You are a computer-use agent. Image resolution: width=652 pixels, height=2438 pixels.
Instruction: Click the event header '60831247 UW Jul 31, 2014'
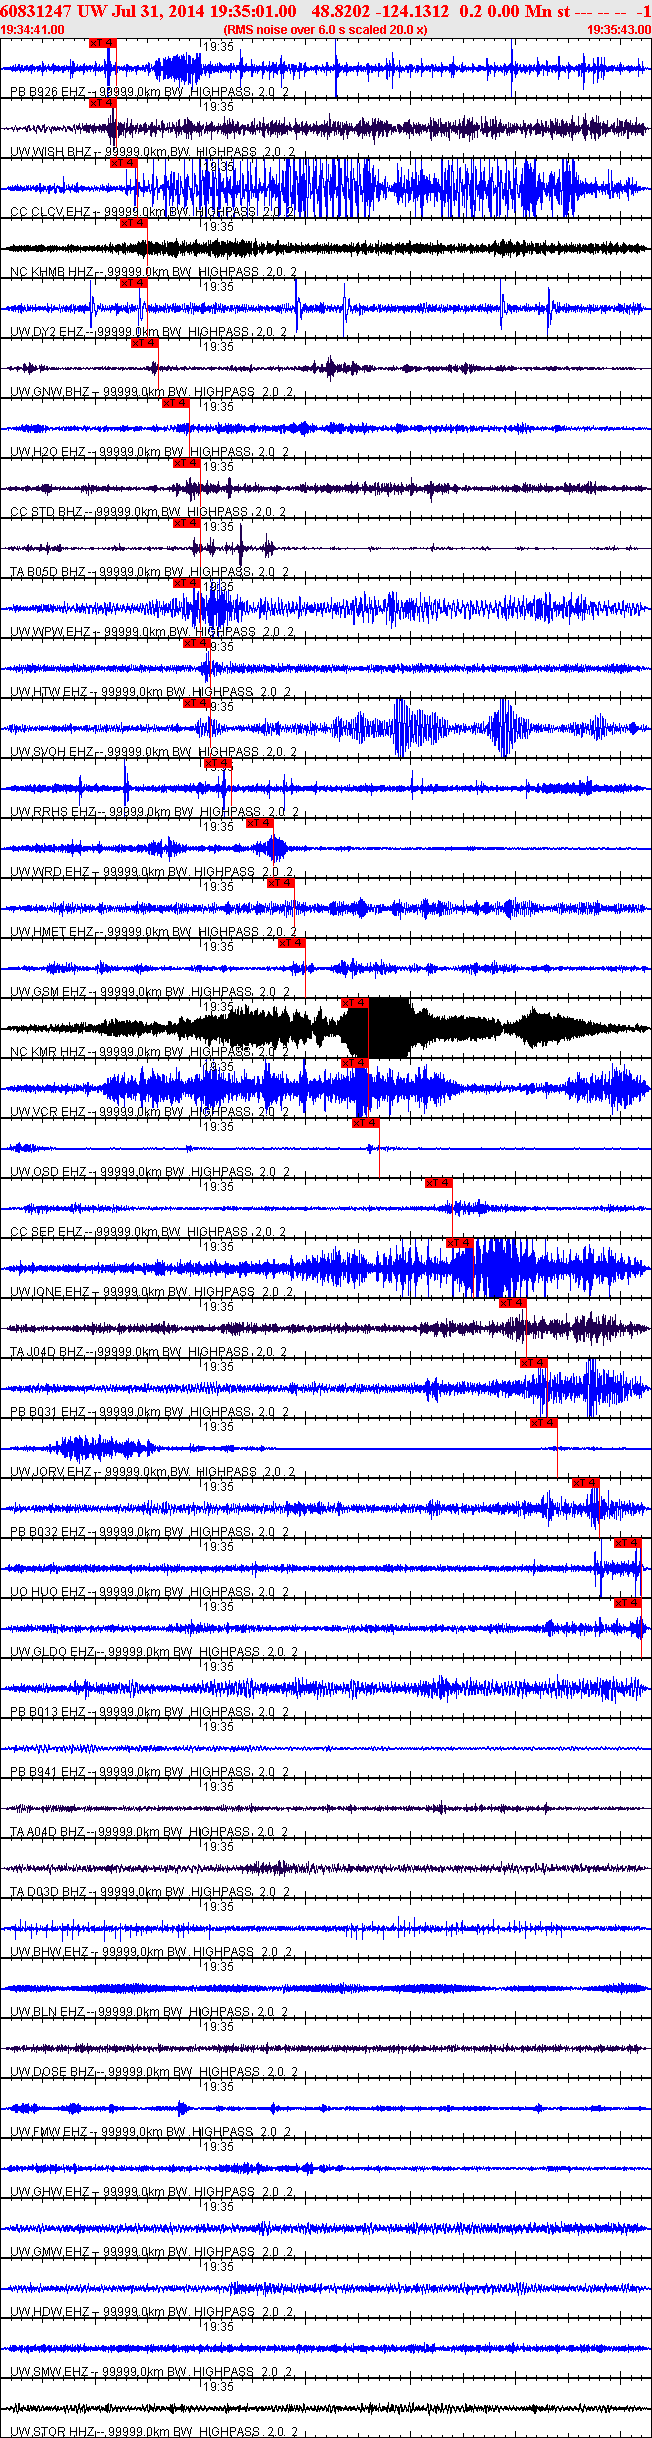[103, 10]
